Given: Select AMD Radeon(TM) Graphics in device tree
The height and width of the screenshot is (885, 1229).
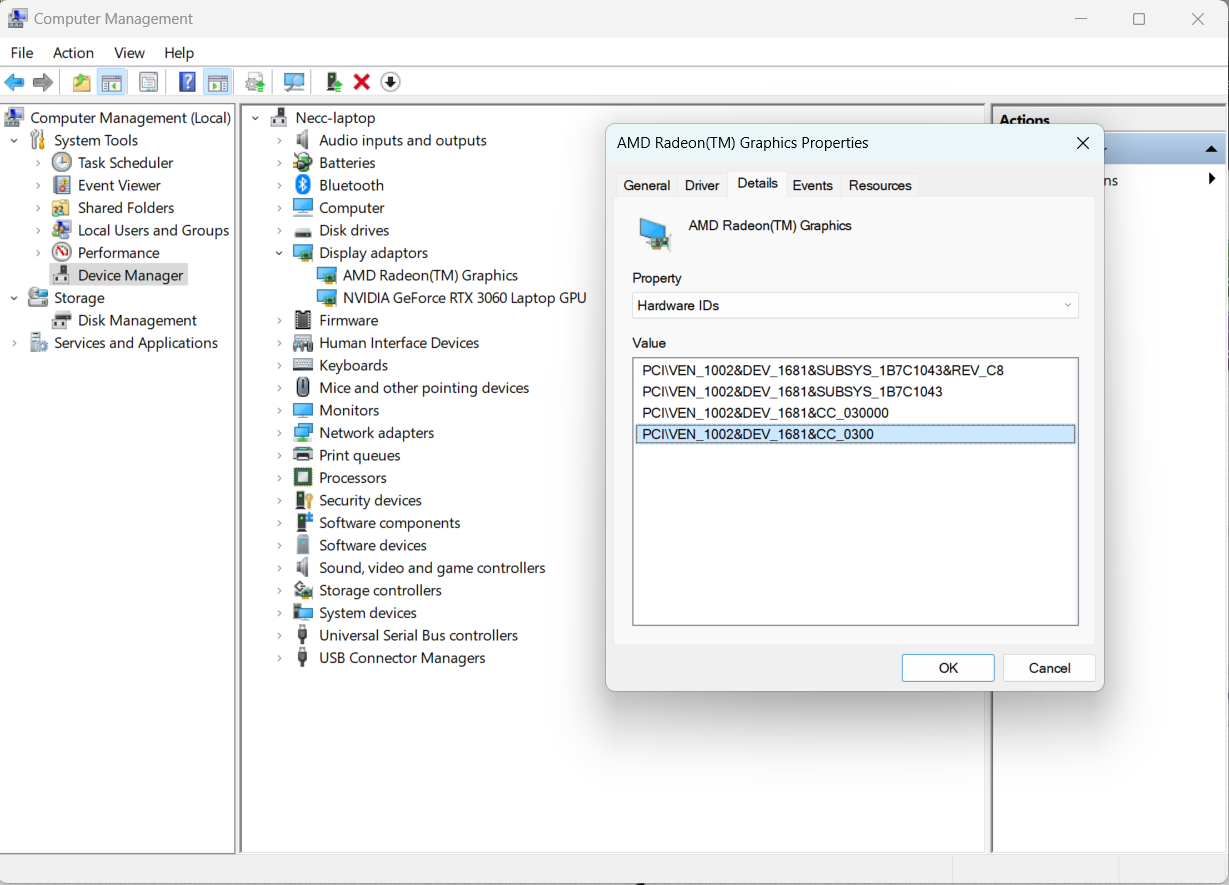Looking at the screenshot, I should [x=430, y=275].
